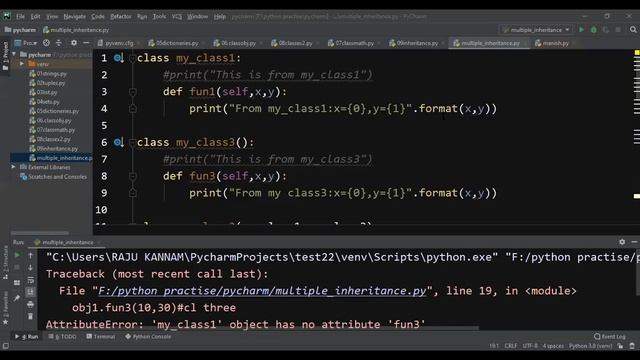Start debugging with the bug icon
Viewport: 640px width, 360px height.
pos(593,30)
